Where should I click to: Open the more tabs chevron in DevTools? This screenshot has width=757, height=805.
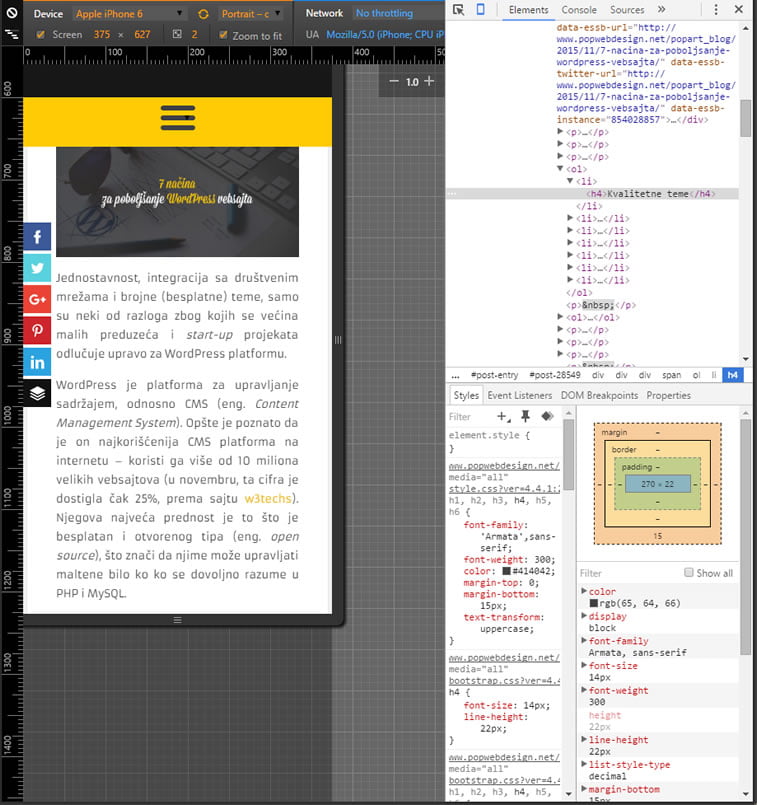(662, 9)
